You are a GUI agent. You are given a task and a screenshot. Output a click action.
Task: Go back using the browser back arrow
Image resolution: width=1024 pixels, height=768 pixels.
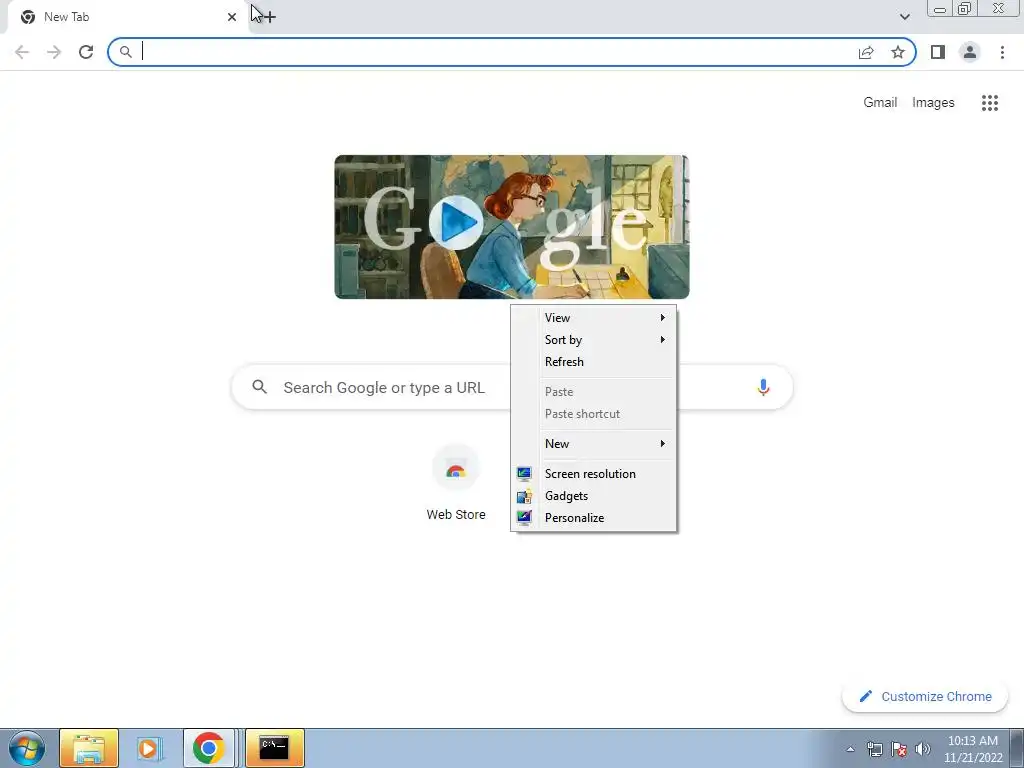click(22, 52)
